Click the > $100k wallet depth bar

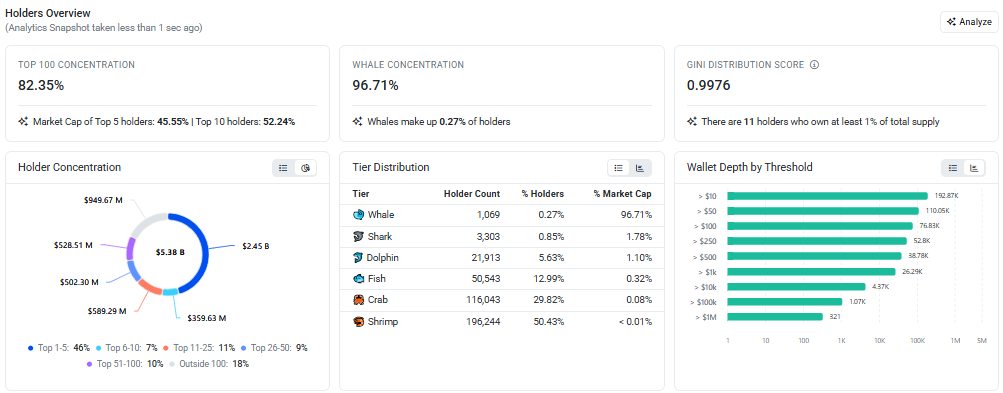pyautogui.click(x=785, y=301)
